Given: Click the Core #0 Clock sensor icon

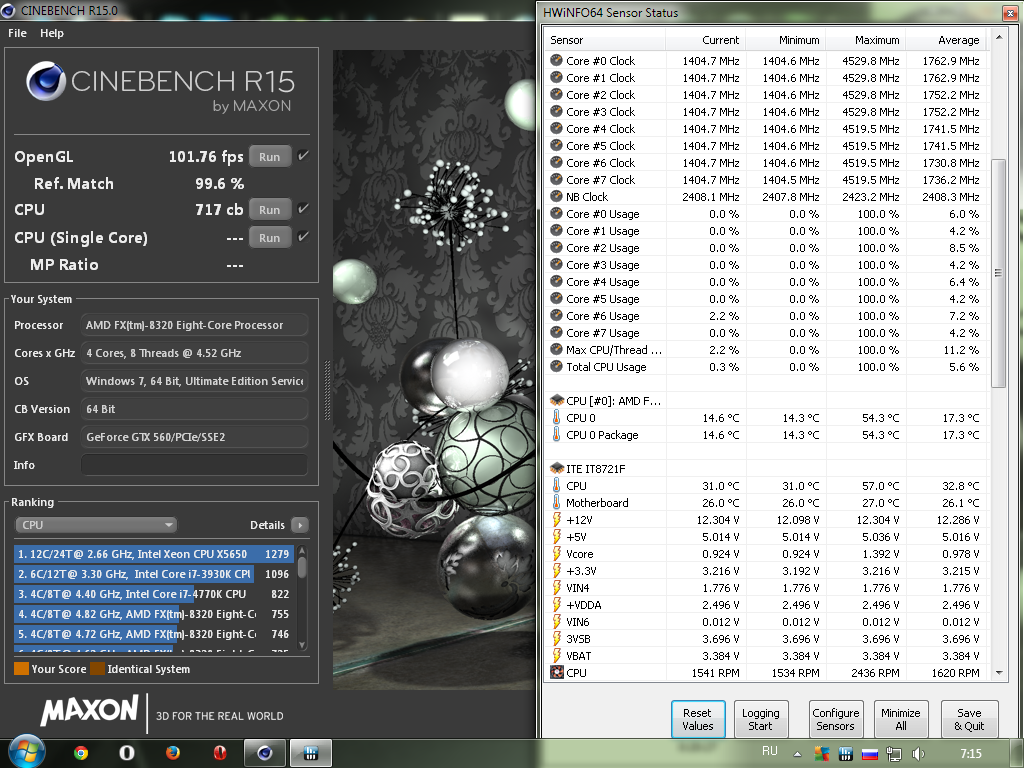Looking at the screenshot, I should coord(556,60).
